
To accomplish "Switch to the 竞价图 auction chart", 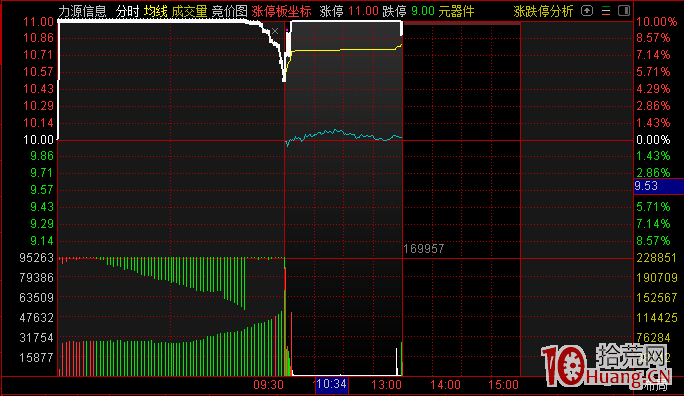I will 229,11.
